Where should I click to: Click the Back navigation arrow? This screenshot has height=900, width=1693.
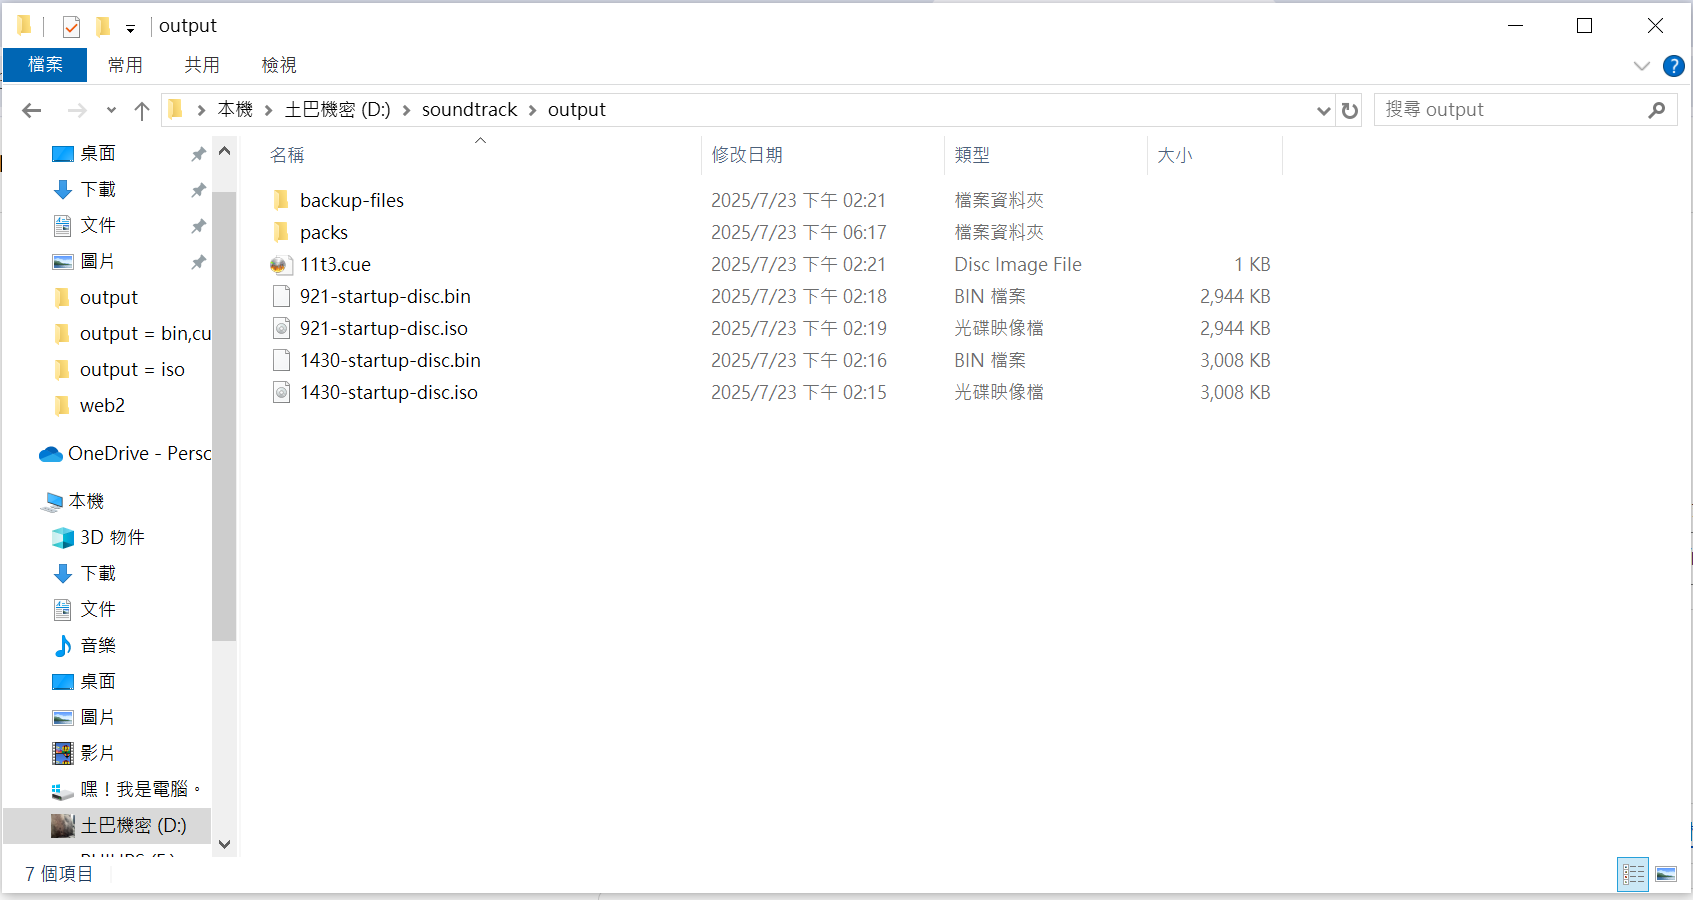tap(32, 110)
